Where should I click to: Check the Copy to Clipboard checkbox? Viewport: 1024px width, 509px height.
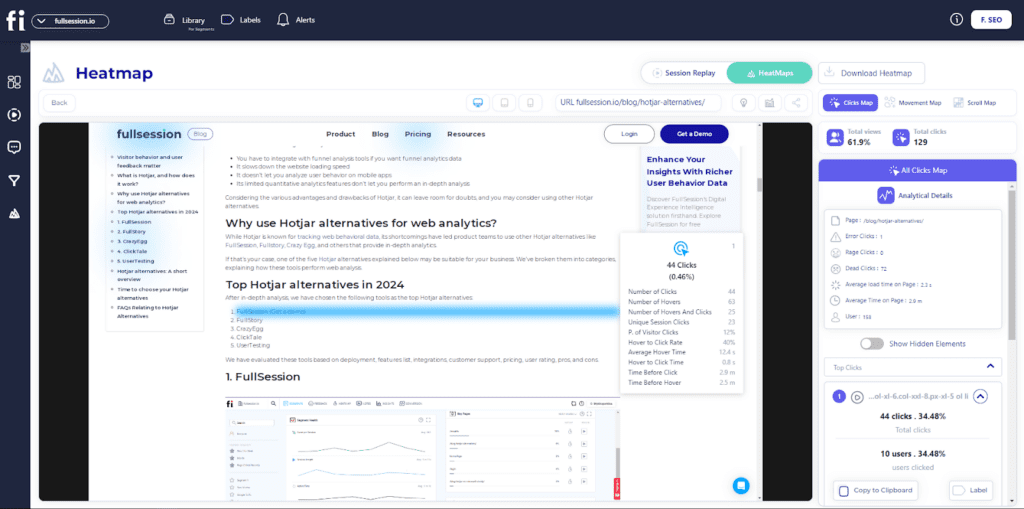coord(844,491)
